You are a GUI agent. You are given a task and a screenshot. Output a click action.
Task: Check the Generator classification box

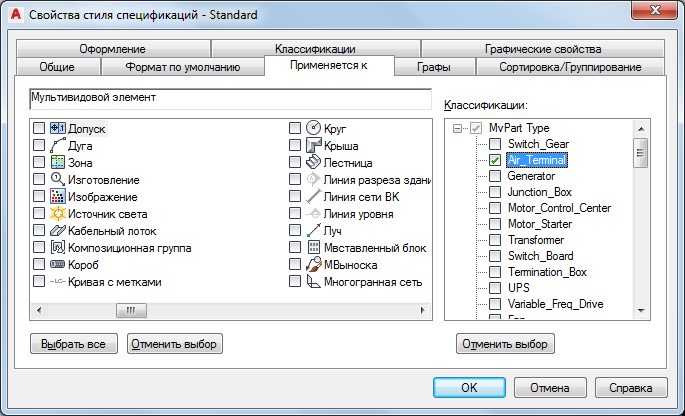click(x=495, y=176)
